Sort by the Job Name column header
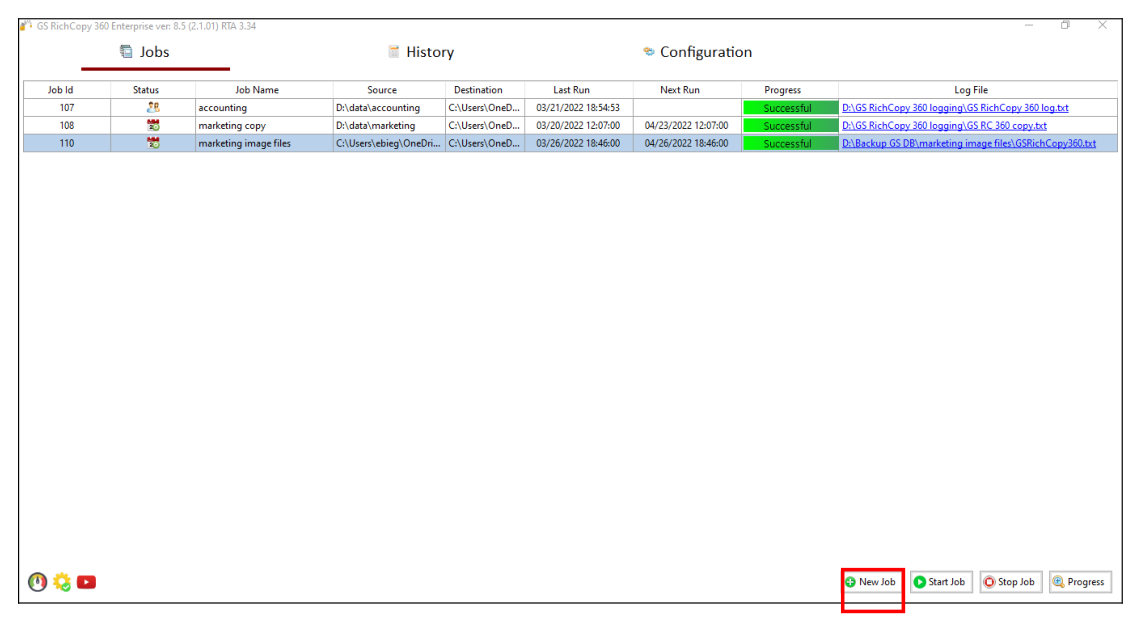The width and height of the screenshot is (1141, 622). [264, 89]
